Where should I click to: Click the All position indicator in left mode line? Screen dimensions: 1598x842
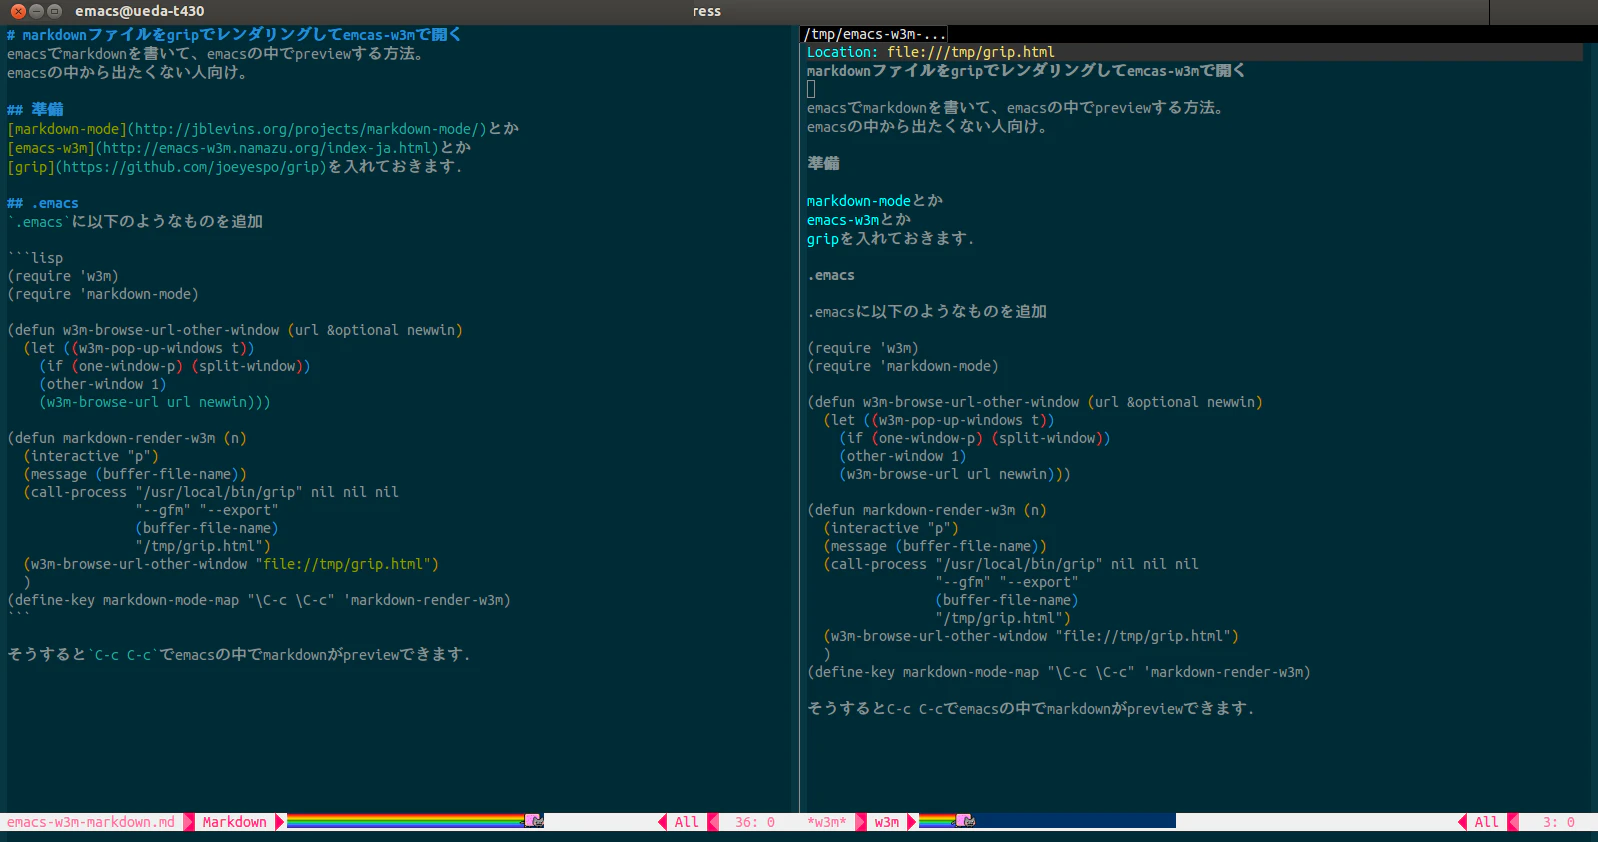tap(687, 822)
